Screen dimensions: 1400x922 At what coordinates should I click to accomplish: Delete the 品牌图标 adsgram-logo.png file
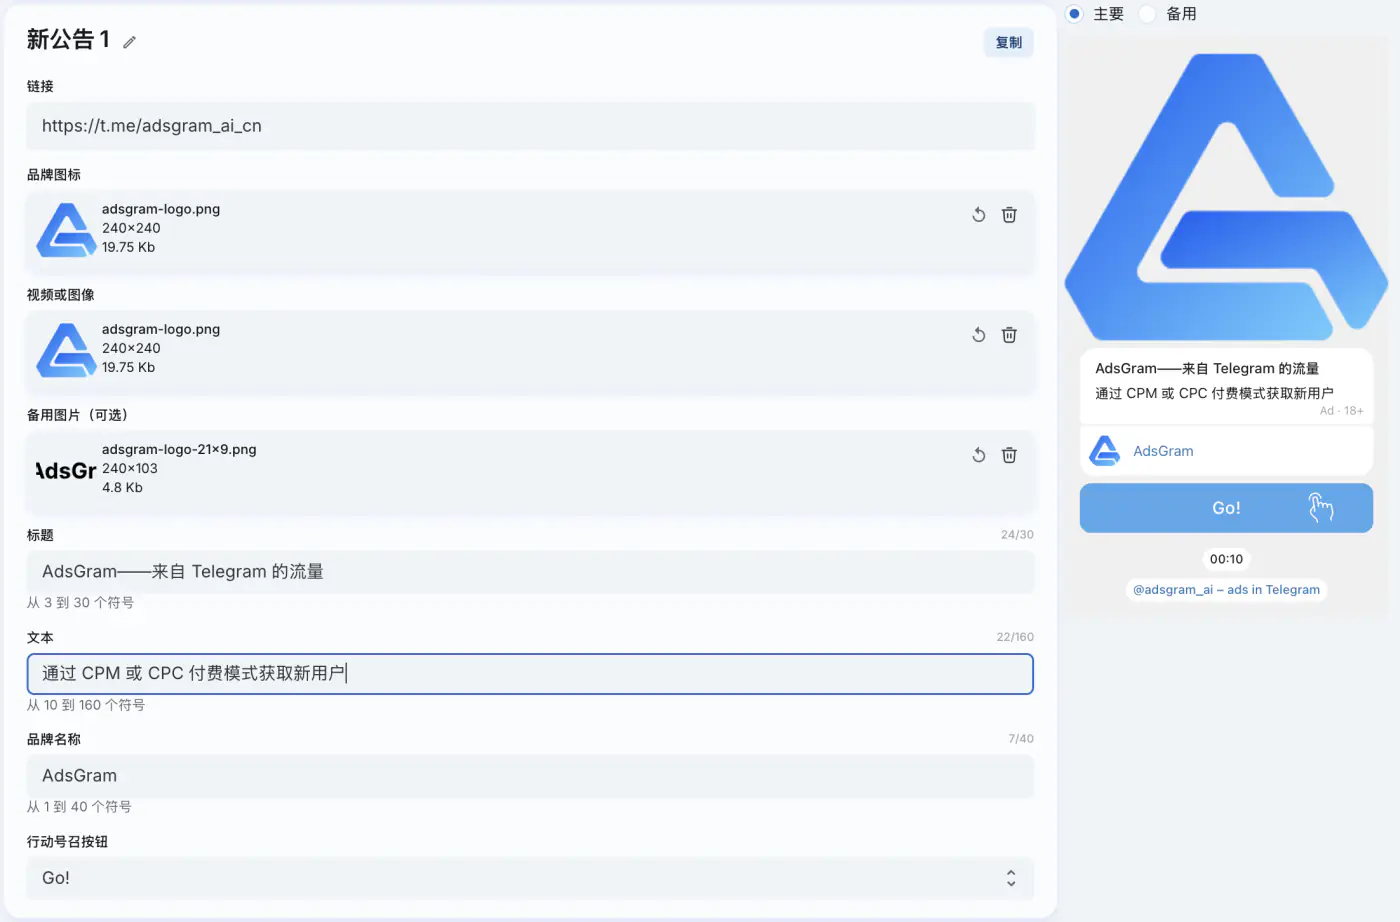1009,215
